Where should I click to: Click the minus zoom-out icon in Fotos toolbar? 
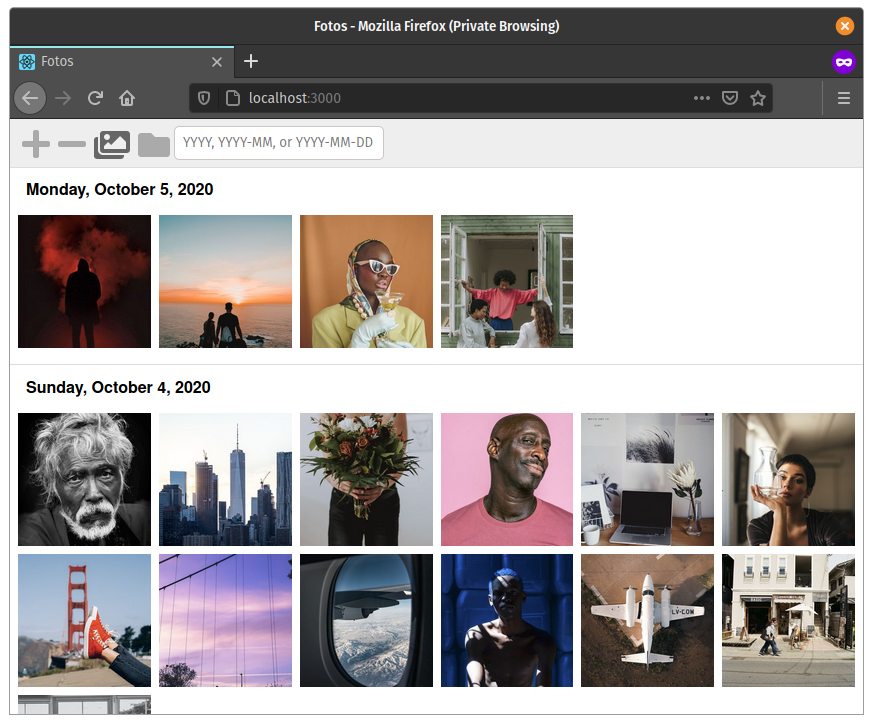(71, 144)
